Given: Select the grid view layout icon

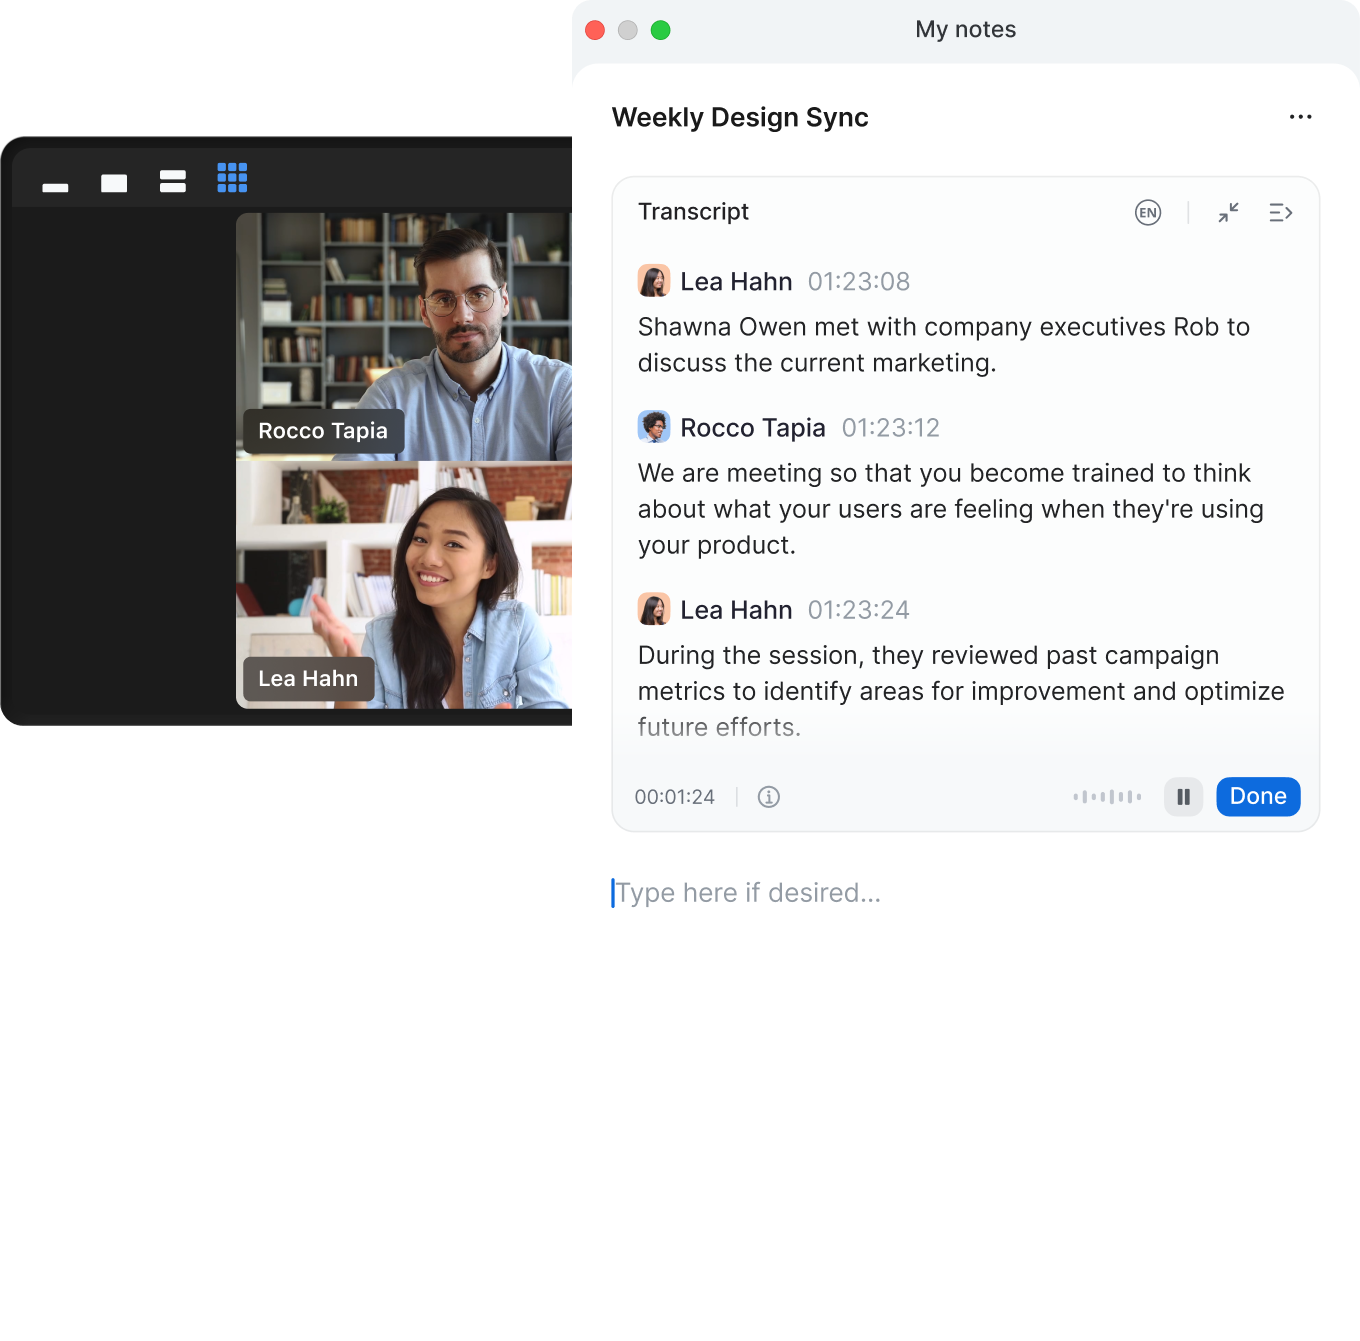Looking at the screenshot, I should tap(232, 178).
